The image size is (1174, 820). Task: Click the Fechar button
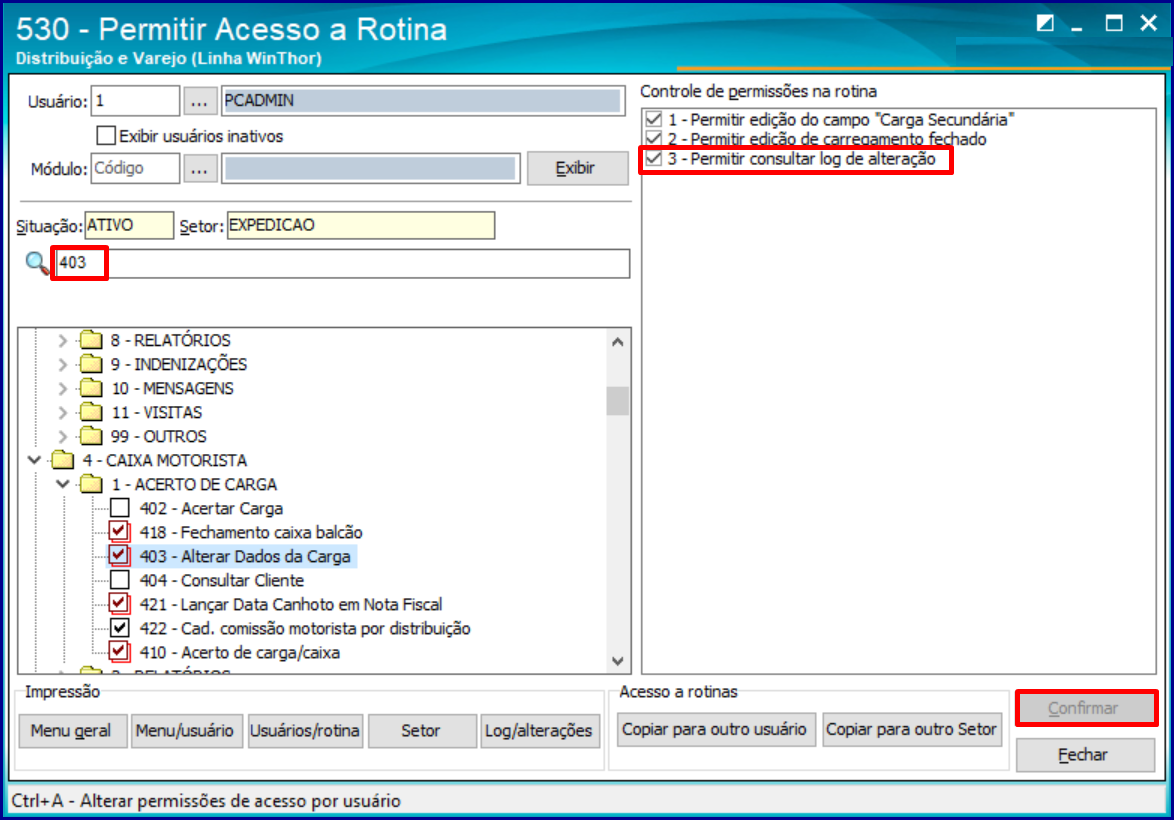tap(1085, 755)
